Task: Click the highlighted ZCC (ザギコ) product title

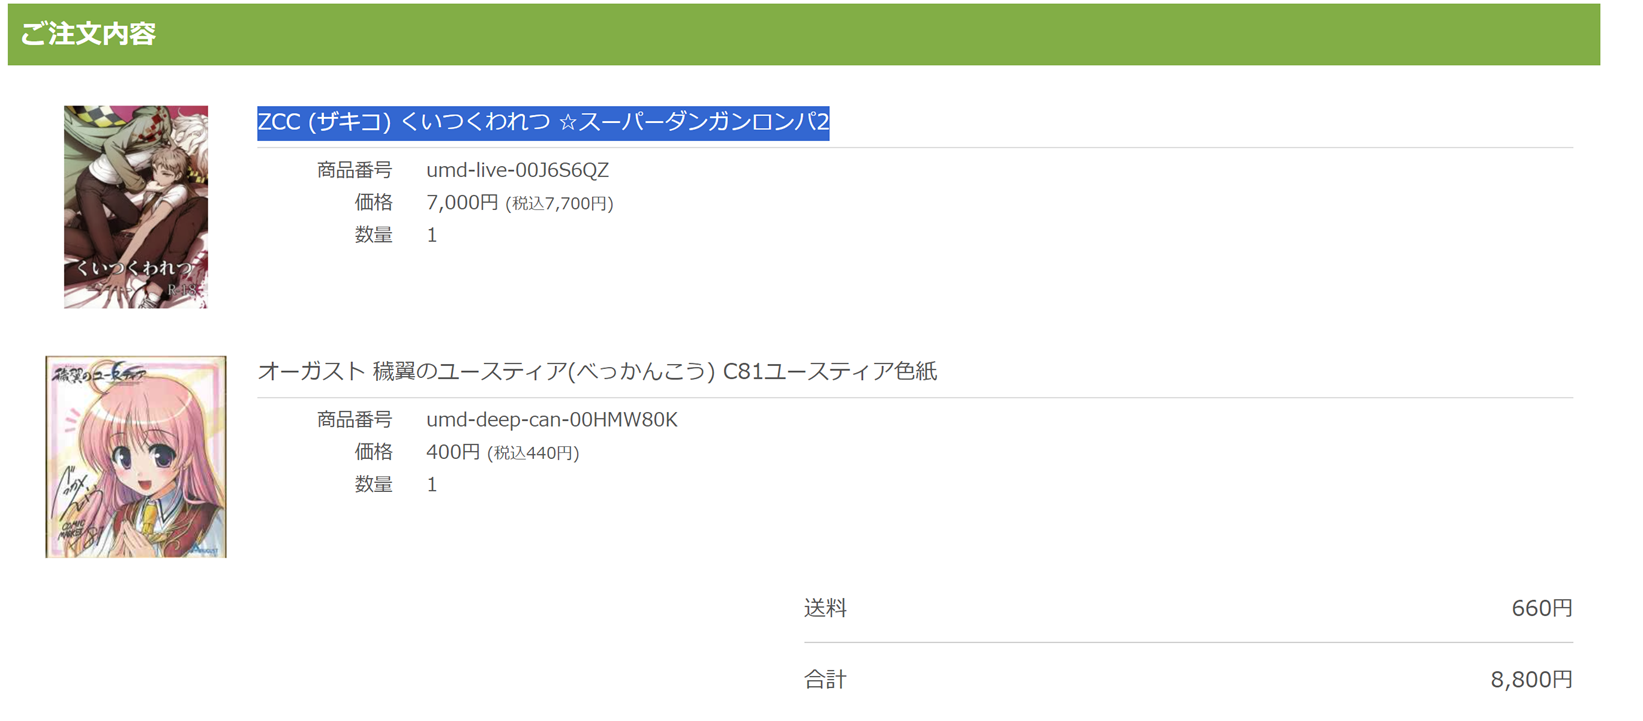Action: point(543,122)
